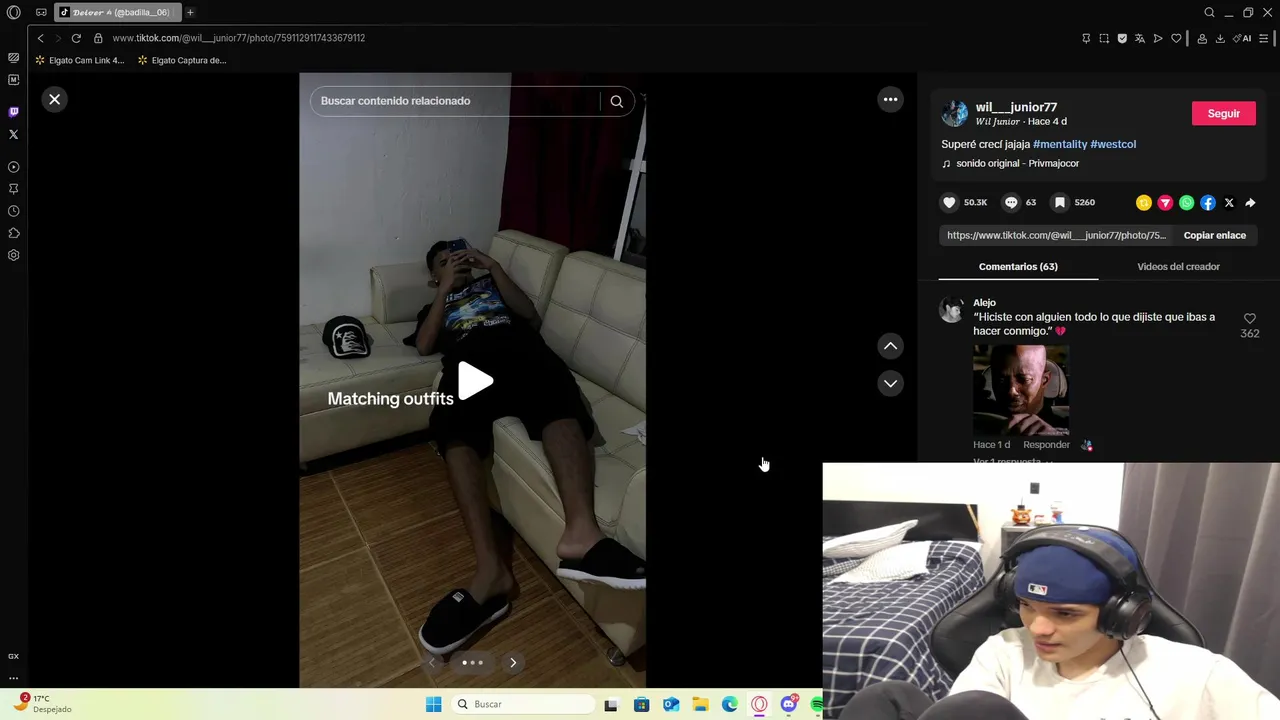Go back in browser history
This screenshot has width=1280, height=720.
[40, 38]
